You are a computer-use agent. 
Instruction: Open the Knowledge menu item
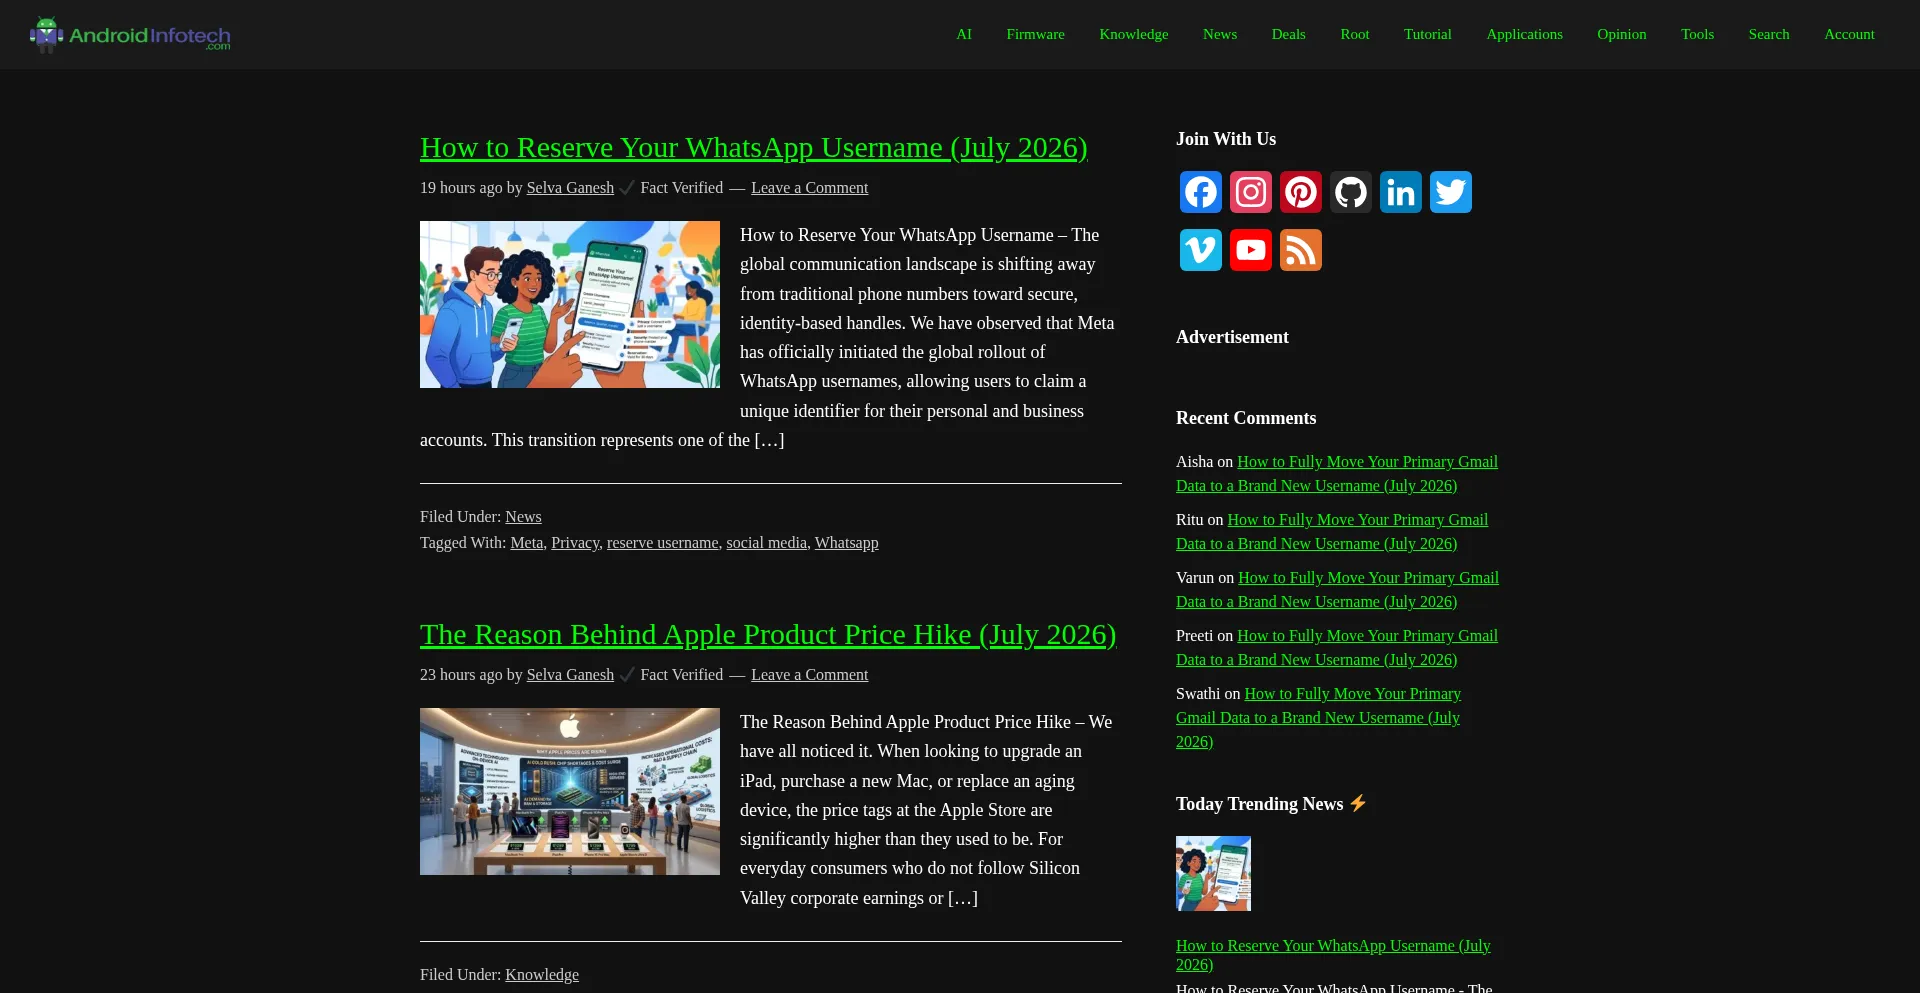[1134, 34]
